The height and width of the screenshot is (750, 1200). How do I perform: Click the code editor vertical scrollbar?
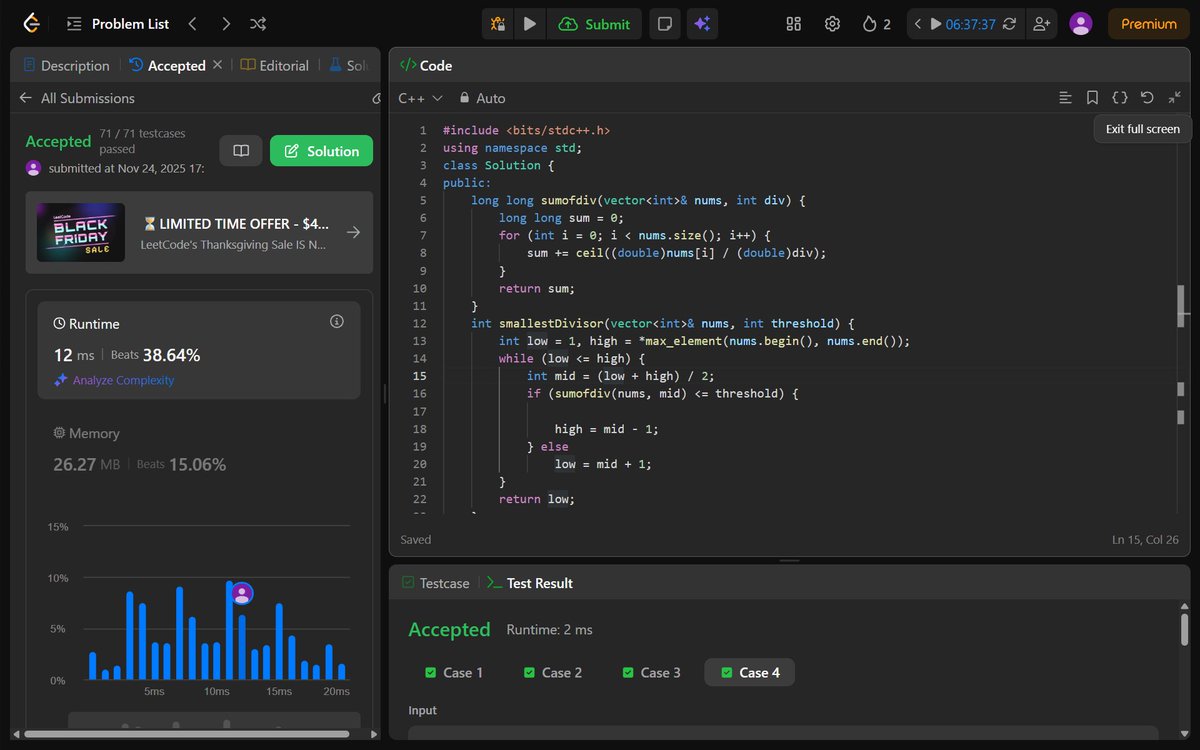coord(1181,306)
